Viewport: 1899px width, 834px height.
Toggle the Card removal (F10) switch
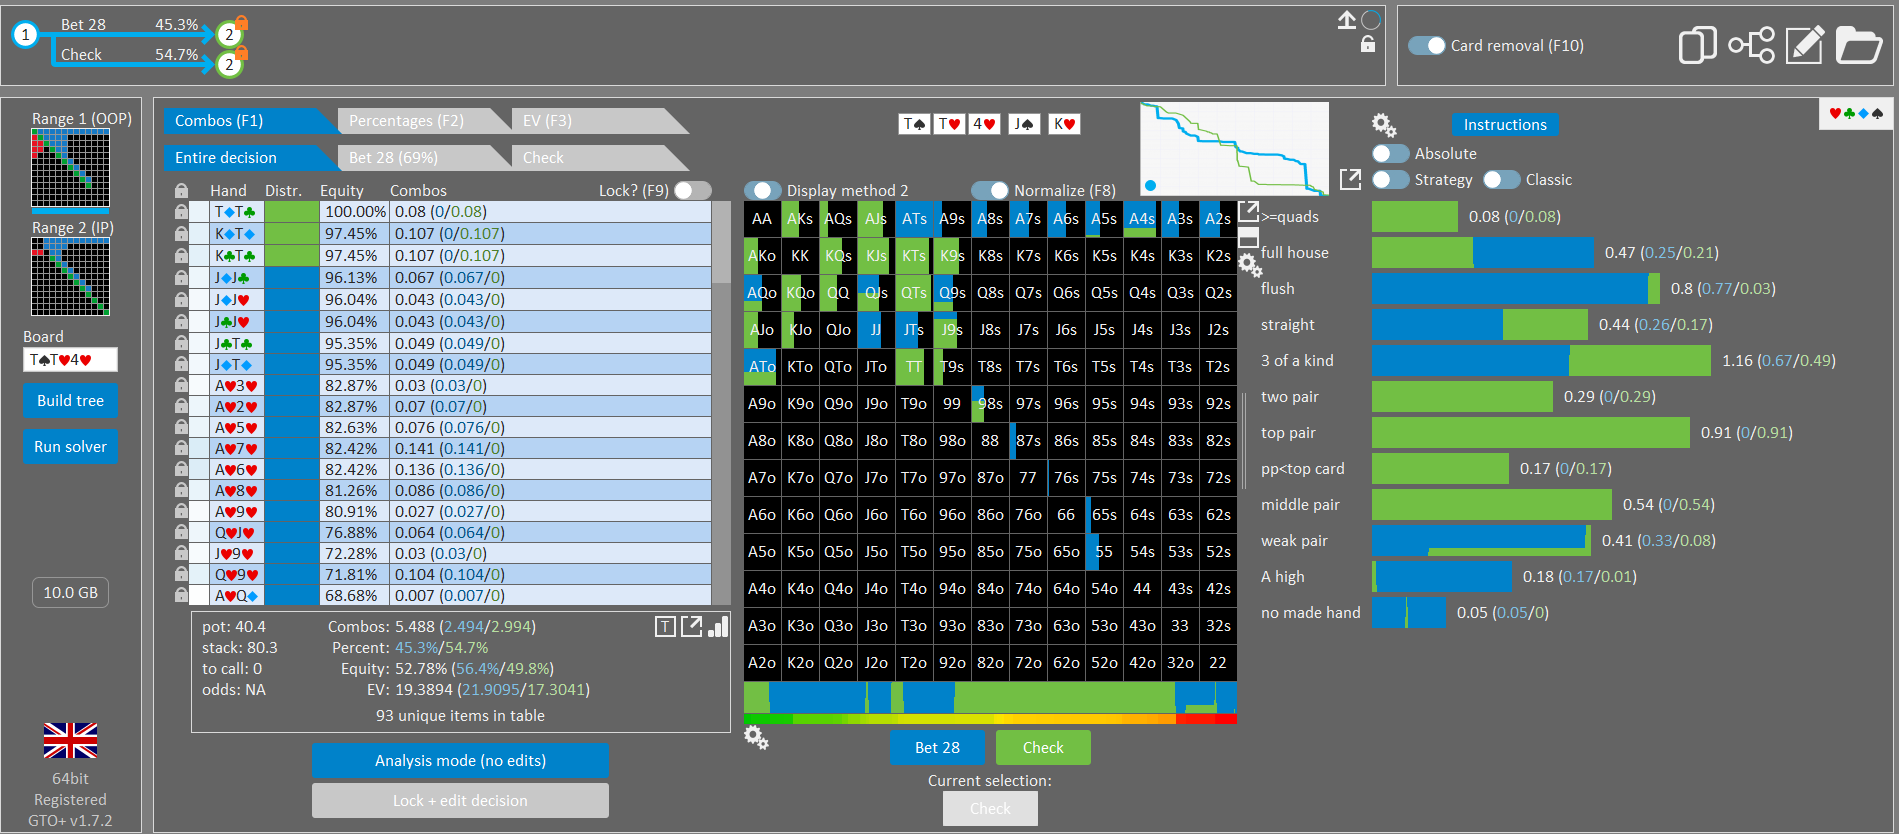point(1427,46)
